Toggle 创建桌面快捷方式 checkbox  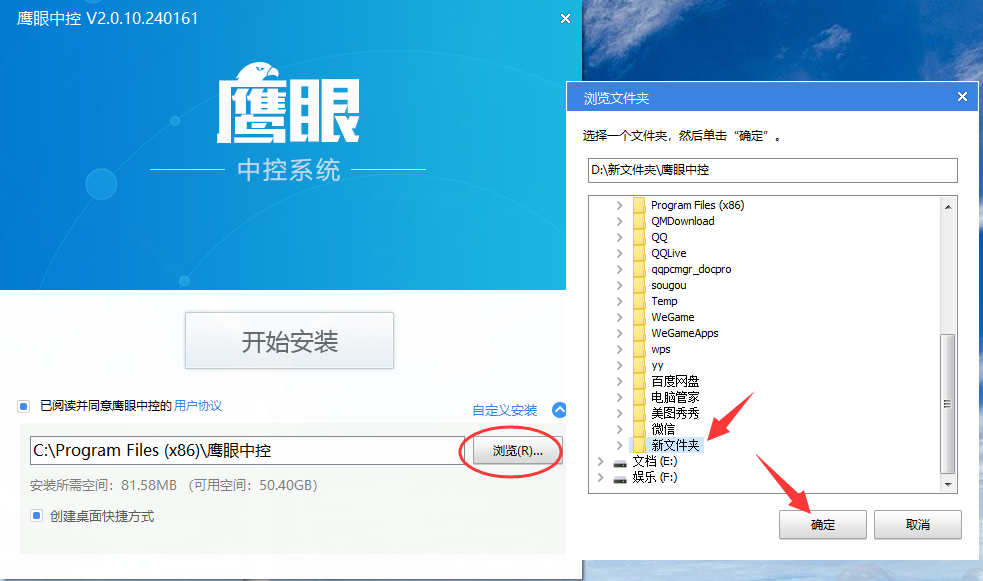[36, 516]
